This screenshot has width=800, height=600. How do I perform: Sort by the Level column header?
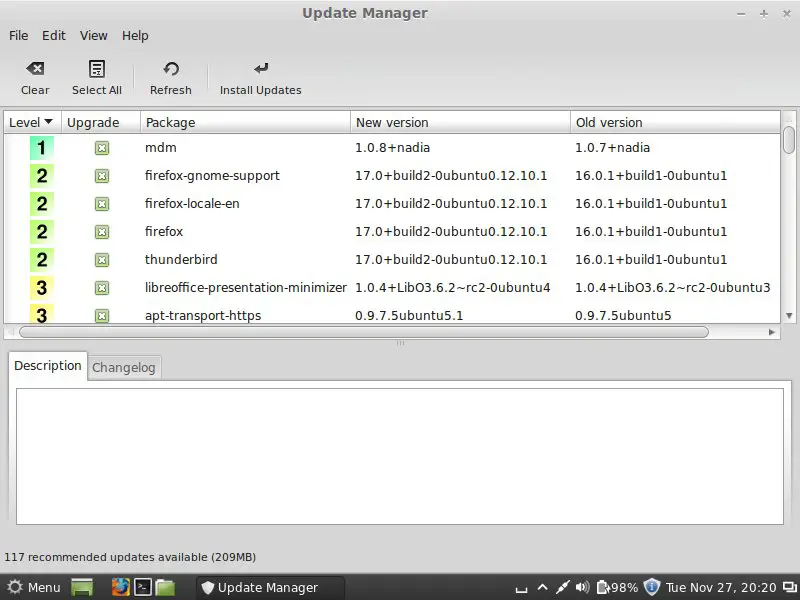point(33,122)
